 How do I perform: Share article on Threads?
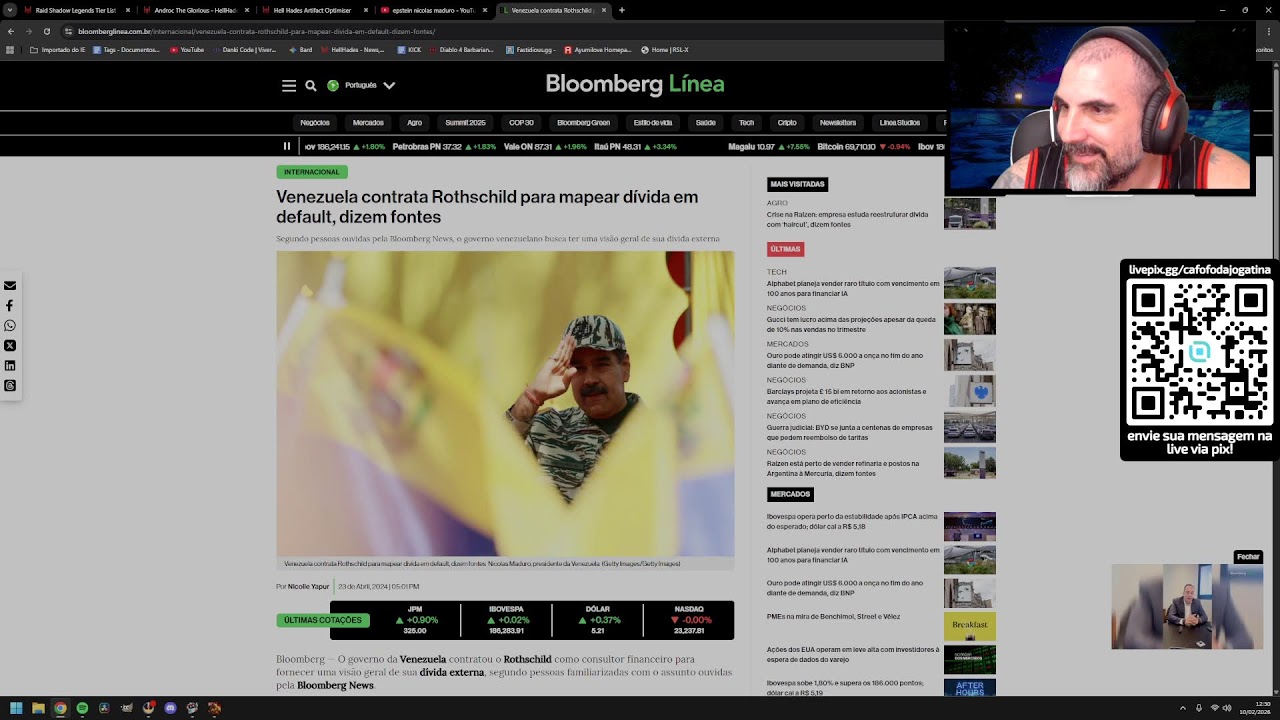click(10, 386)
